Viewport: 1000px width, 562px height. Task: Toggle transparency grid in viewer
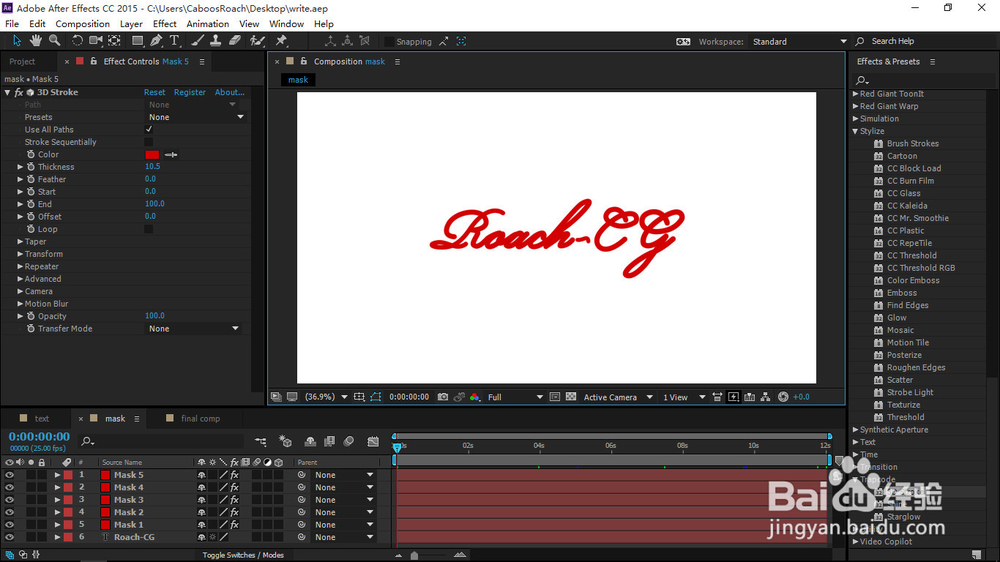click(x=571, y=397)
